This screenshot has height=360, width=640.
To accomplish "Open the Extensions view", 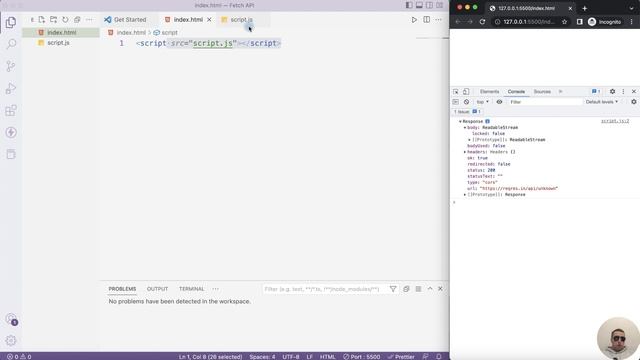I will [11, 110].
